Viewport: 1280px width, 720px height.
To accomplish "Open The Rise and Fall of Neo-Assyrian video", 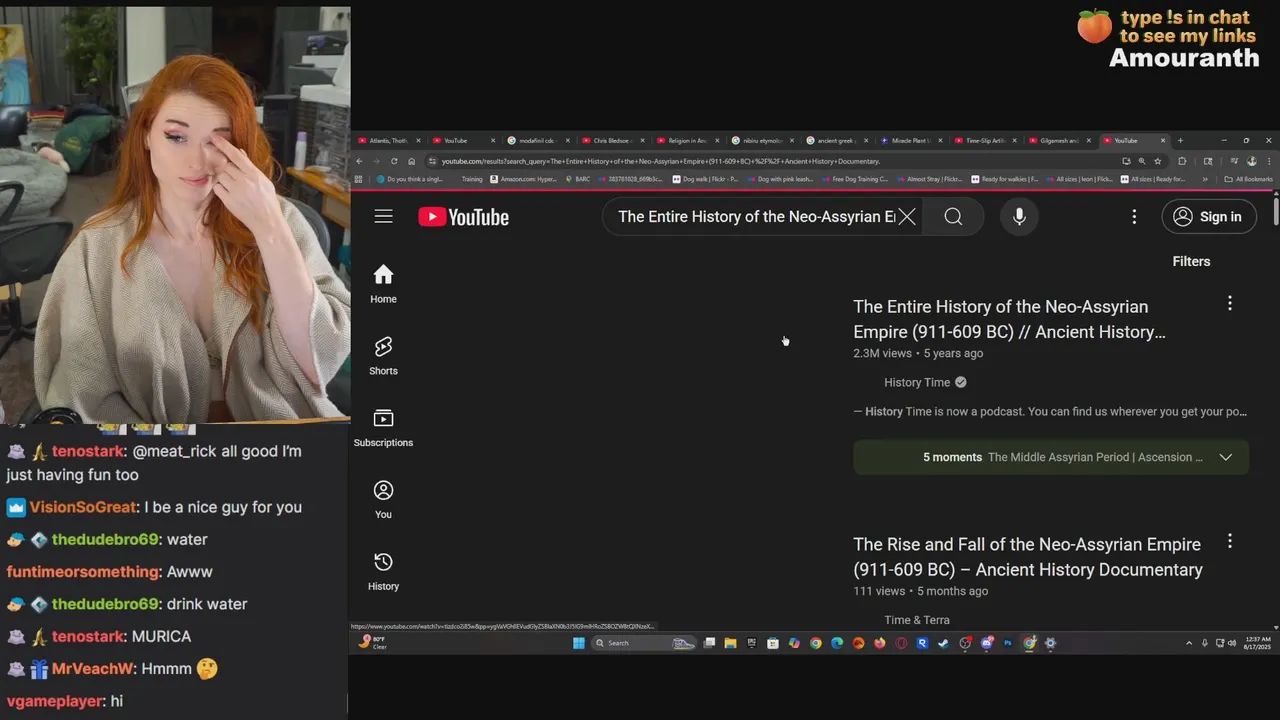I will point(1028,557).
